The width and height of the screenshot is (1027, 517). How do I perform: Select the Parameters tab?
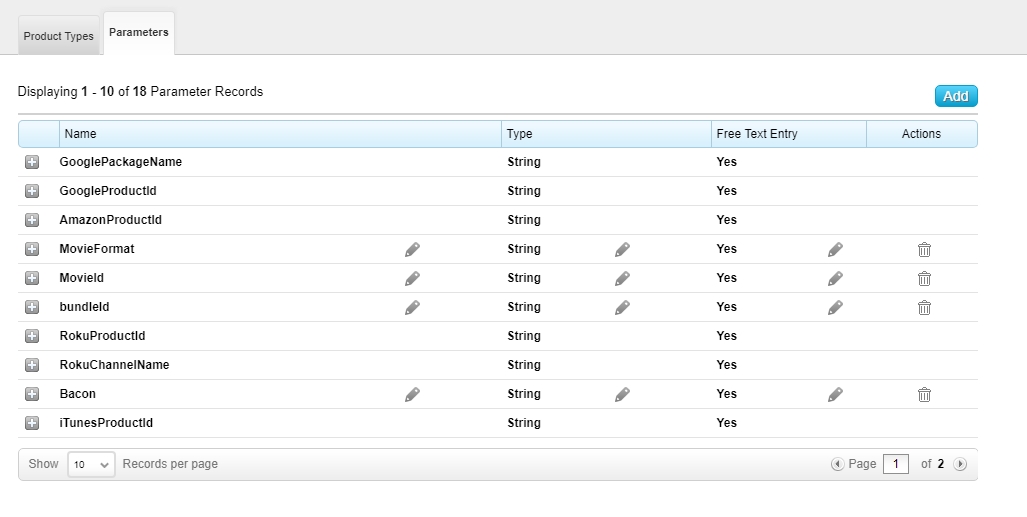(139, 33)
